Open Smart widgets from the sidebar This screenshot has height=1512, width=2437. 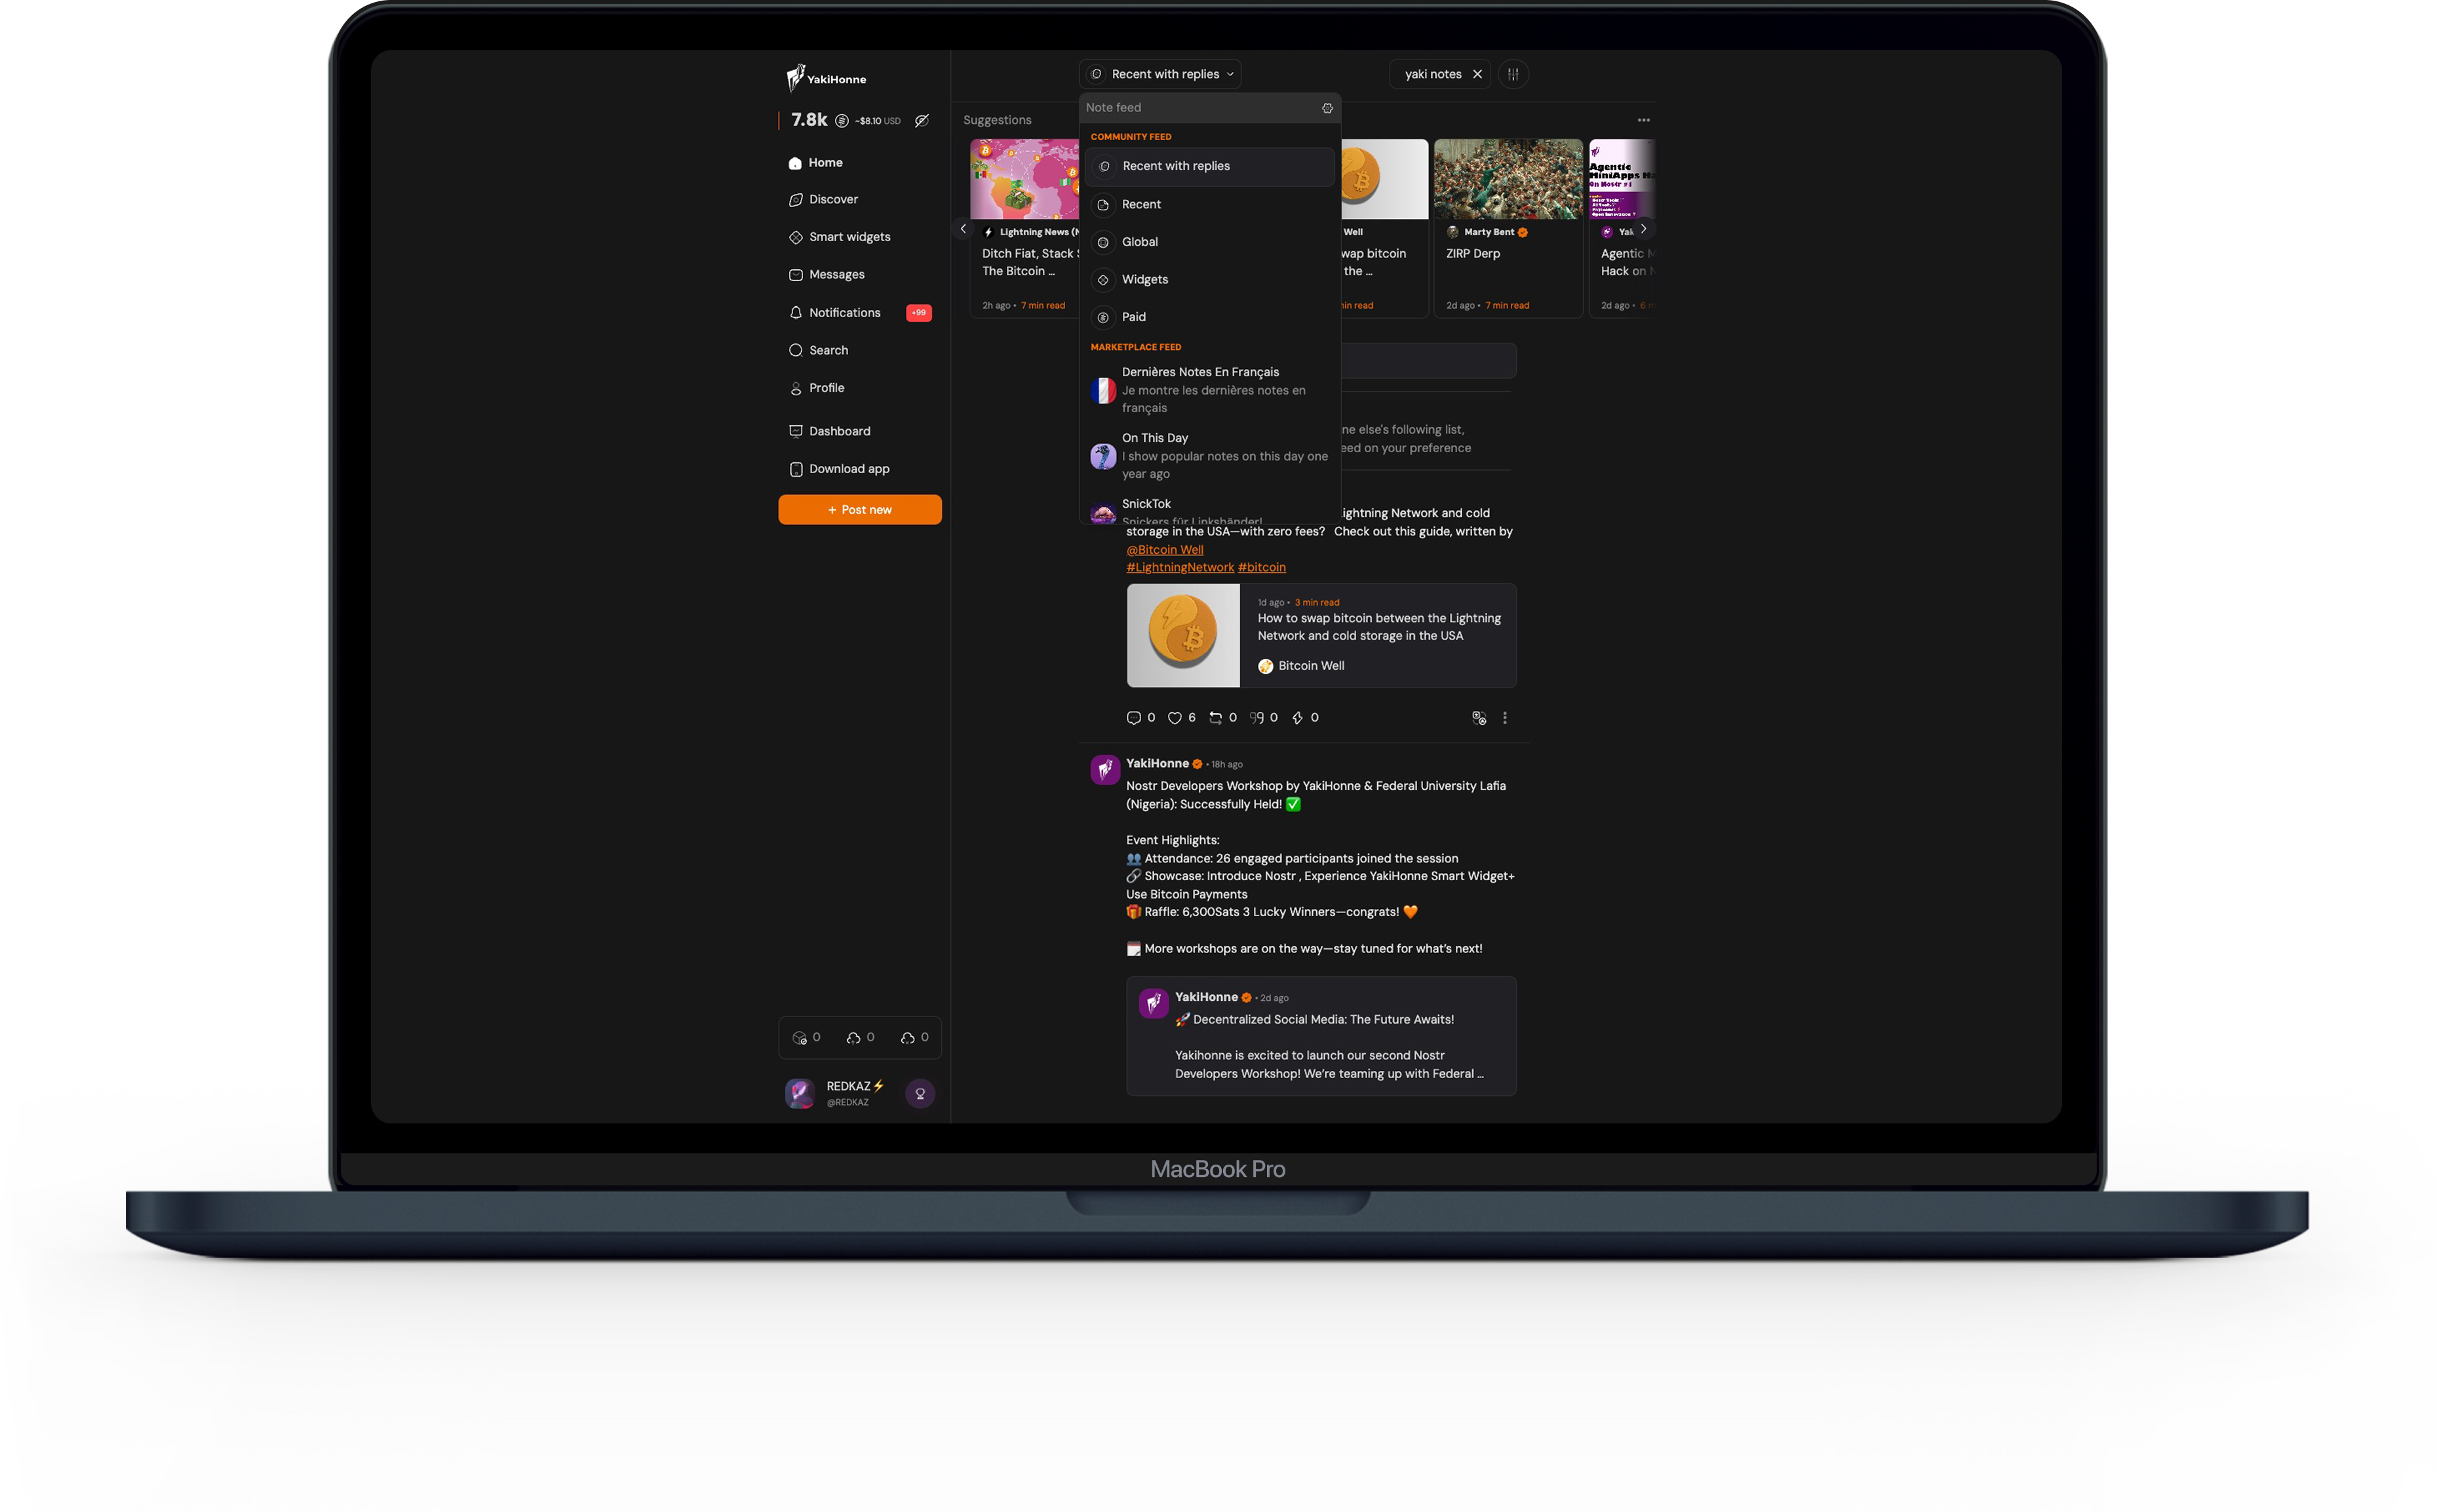click(x=860, y=237)
